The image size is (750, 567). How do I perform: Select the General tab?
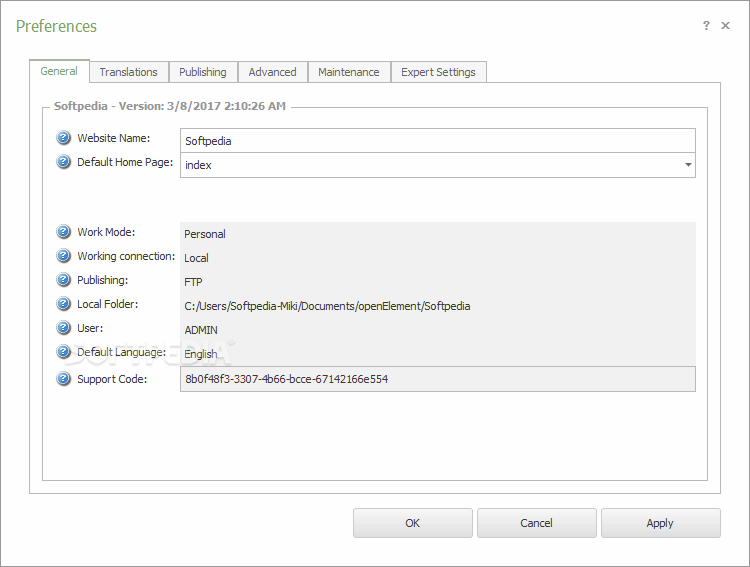[x=59, y=71]
